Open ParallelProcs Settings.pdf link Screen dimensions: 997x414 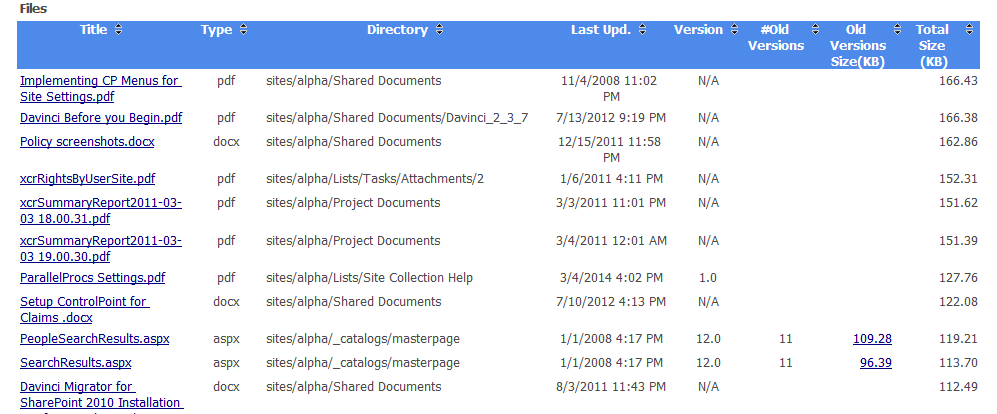click(x=92, y=278)
